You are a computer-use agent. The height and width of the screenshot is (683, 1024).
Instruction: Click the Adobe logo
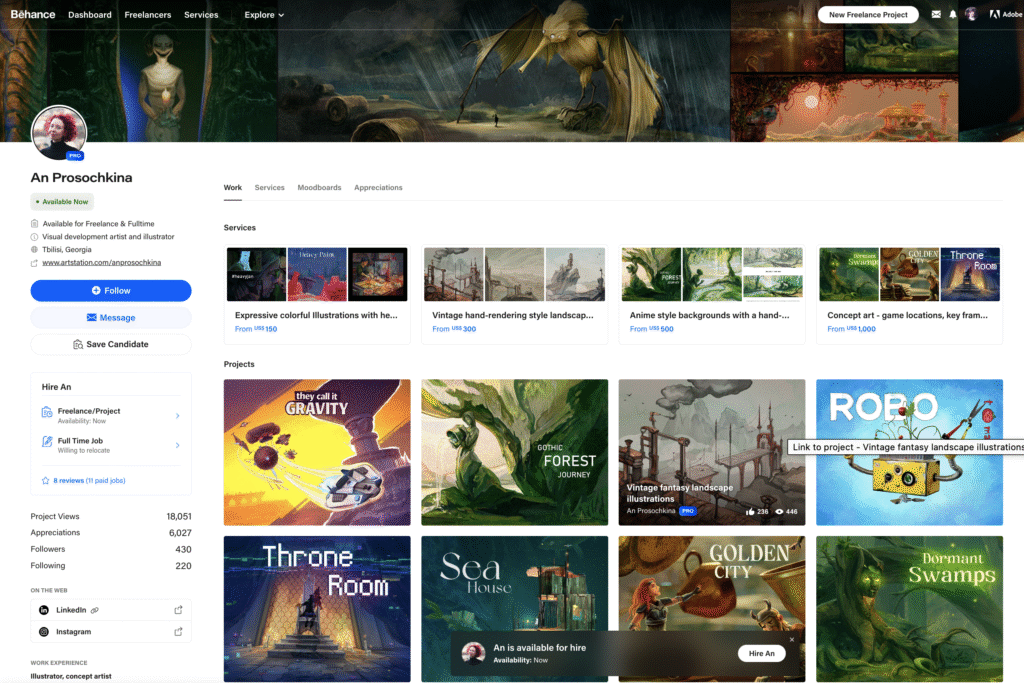coord(1003,14)
